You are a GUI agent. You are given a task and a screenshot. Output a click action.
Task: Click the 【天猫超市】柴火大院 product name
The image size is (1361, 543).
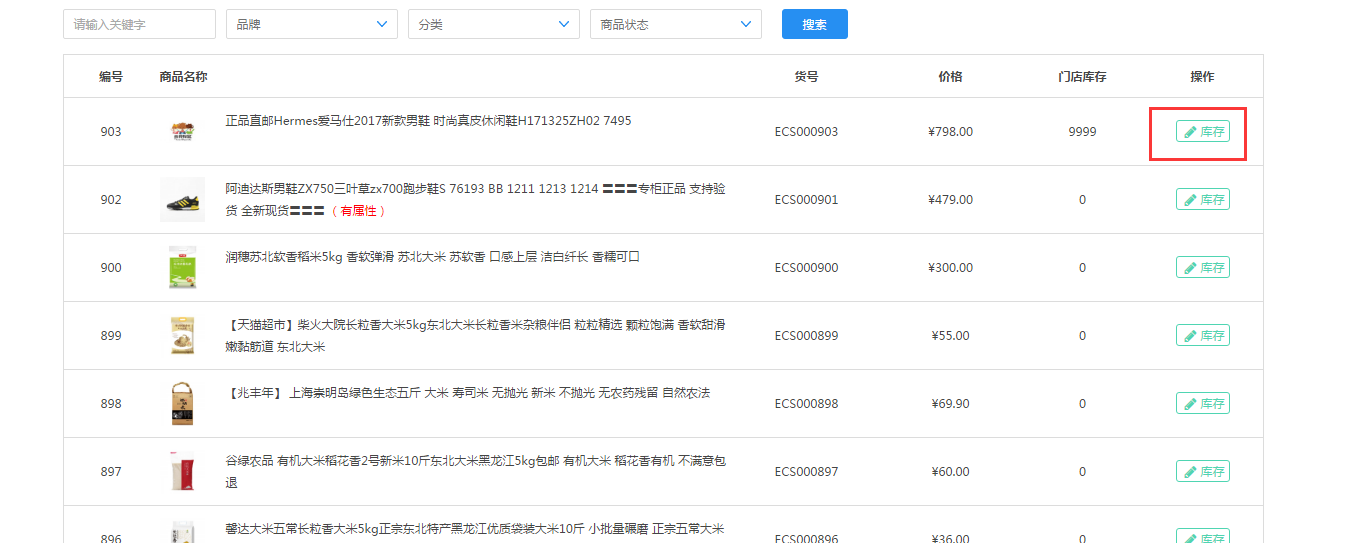(x=475, y=335)
